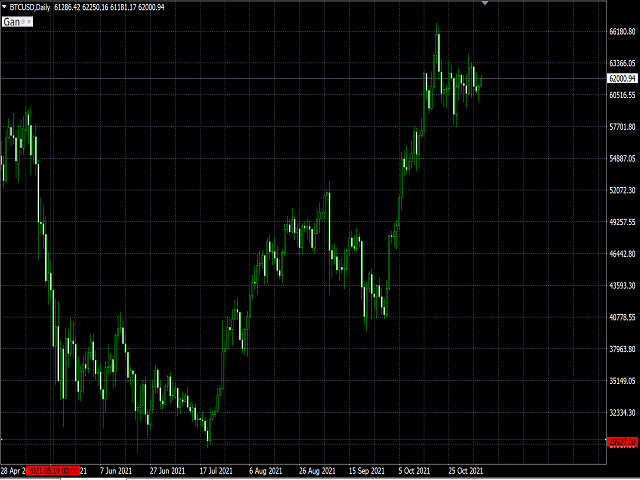Open the chart dropdown triangle beside BTCUSD,Daily
This screenshot has width=640, height=480.
pyautogui.click(x=4, y=7)
